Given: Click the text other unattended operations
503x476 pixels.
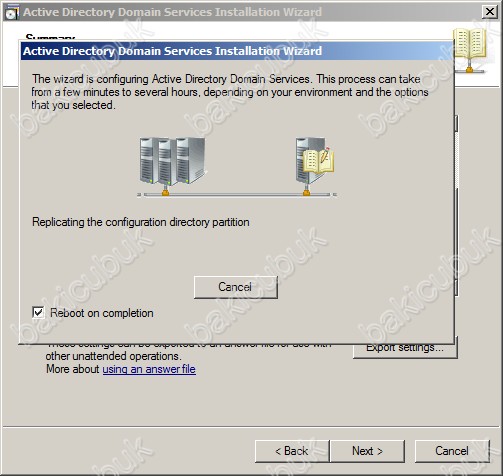Looking at the screenshot, I should [113, 356].
